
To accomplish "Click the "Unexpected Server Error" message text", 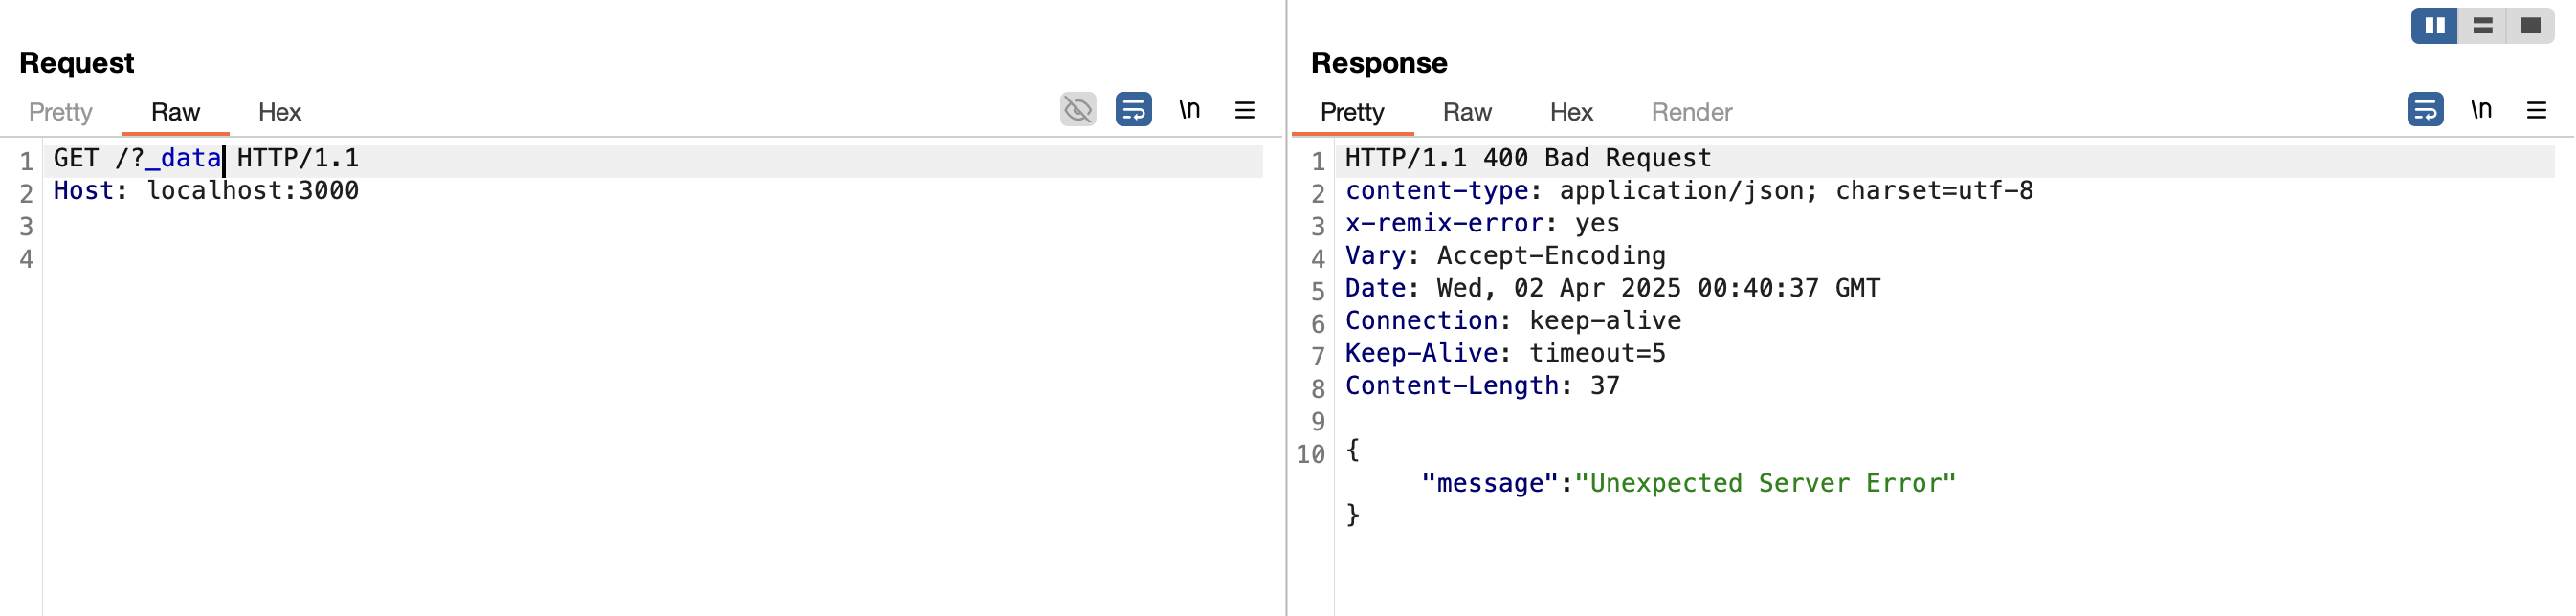I will 1764,484.
